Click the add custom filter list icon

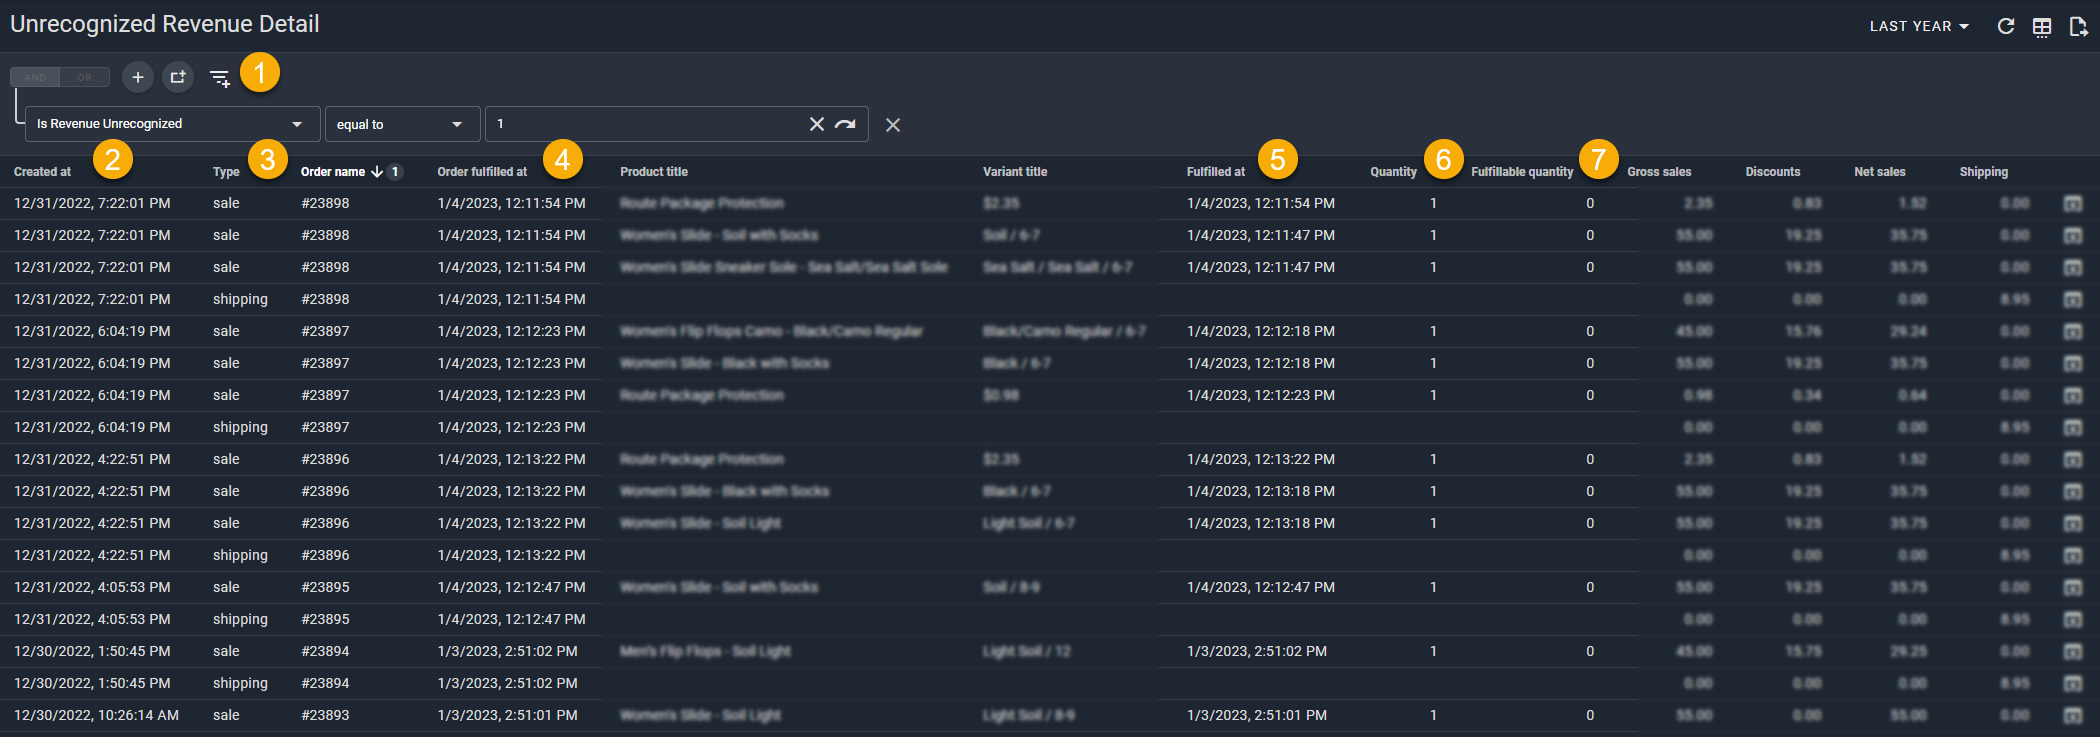[x=220, y=78]
